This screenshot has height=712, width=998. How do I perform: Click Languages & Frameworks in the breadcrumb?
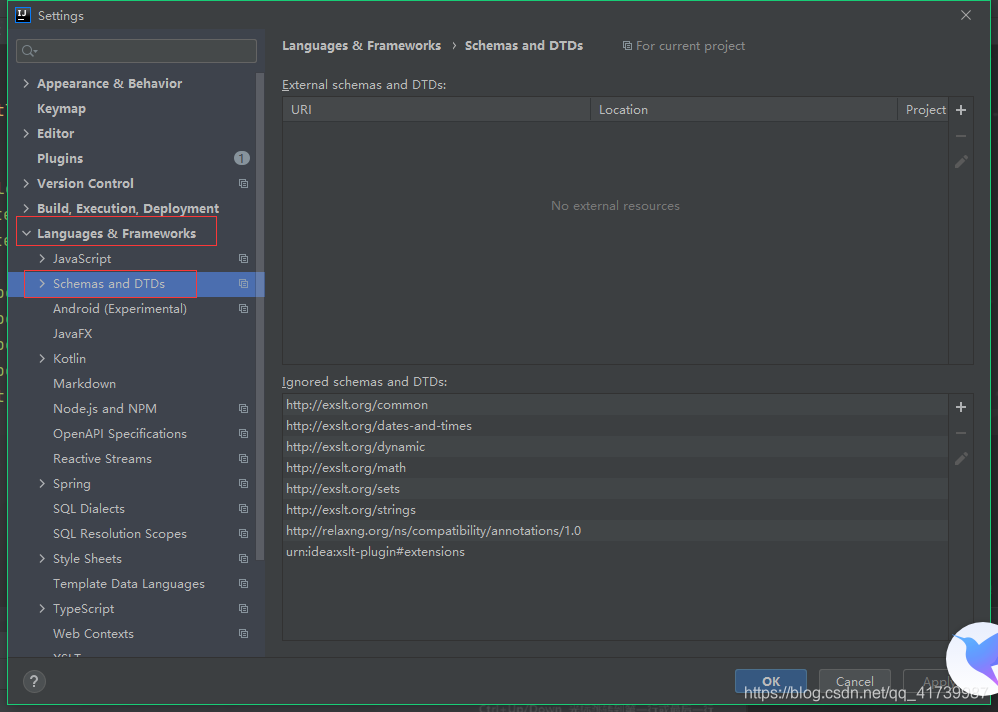point(362,46)
